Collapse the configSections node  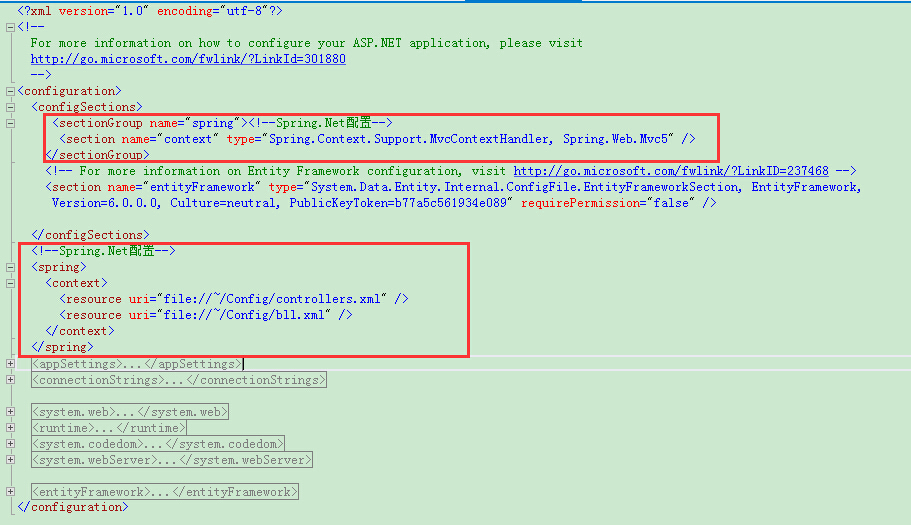click(10, 107)
